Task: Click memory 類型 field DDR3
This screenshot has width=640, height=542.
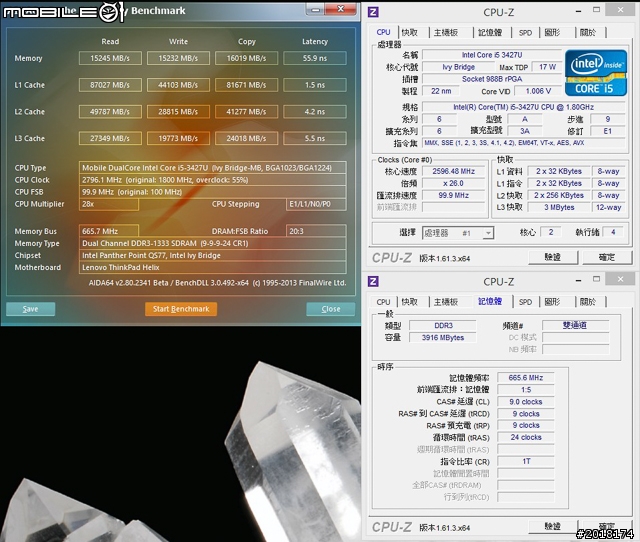Action: coord(443,326)
